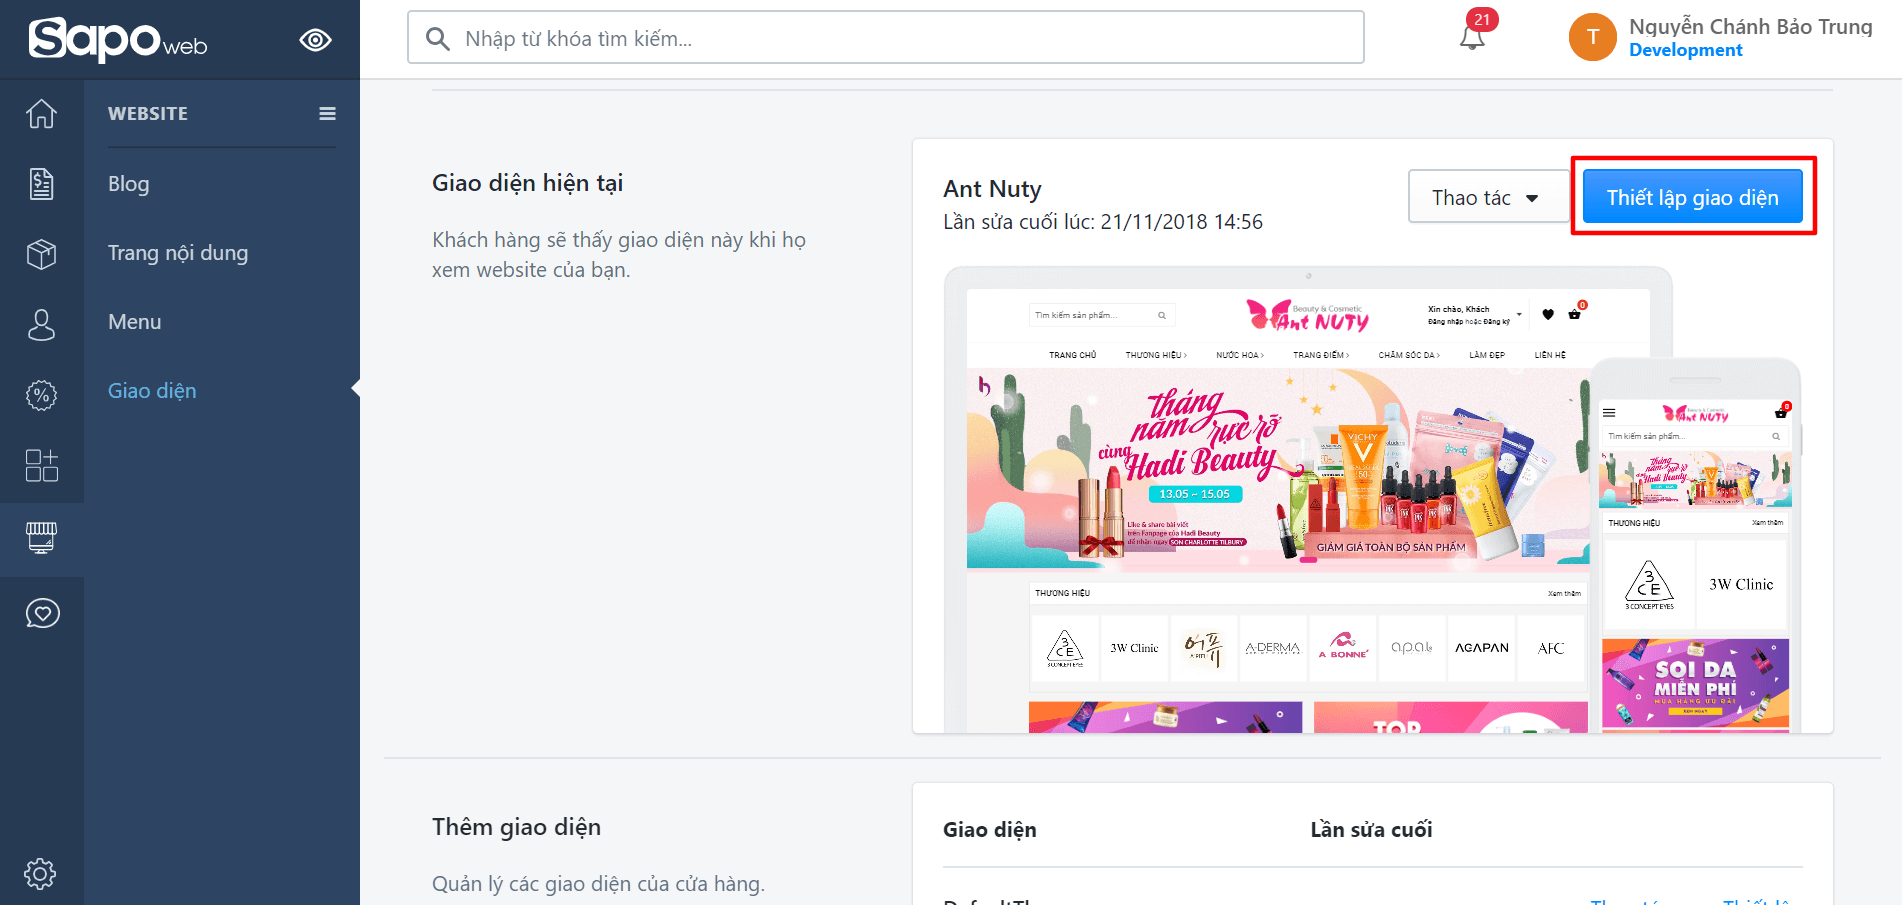Open the customers person icon in sidebar
The image size is (1902, 905).
pyautogui.click(x=41, y=324)
